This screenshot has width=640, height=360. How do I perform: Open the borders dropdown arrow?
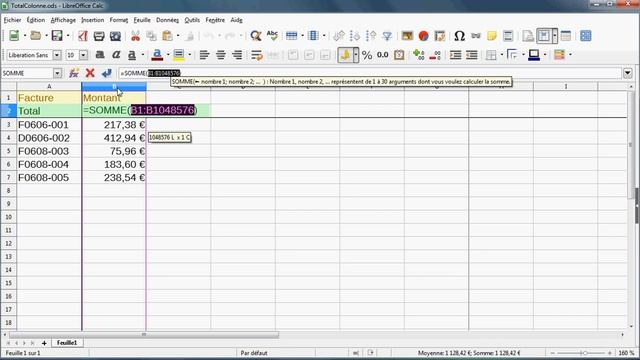click(x=502, y=55)
